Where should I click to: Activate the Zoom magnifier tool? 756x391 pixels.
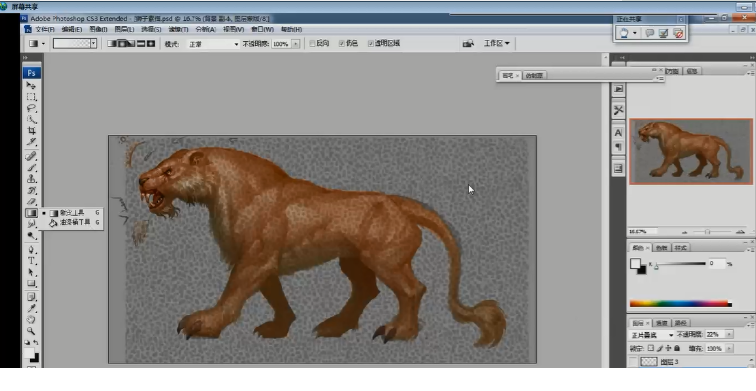tap(31, 331)
